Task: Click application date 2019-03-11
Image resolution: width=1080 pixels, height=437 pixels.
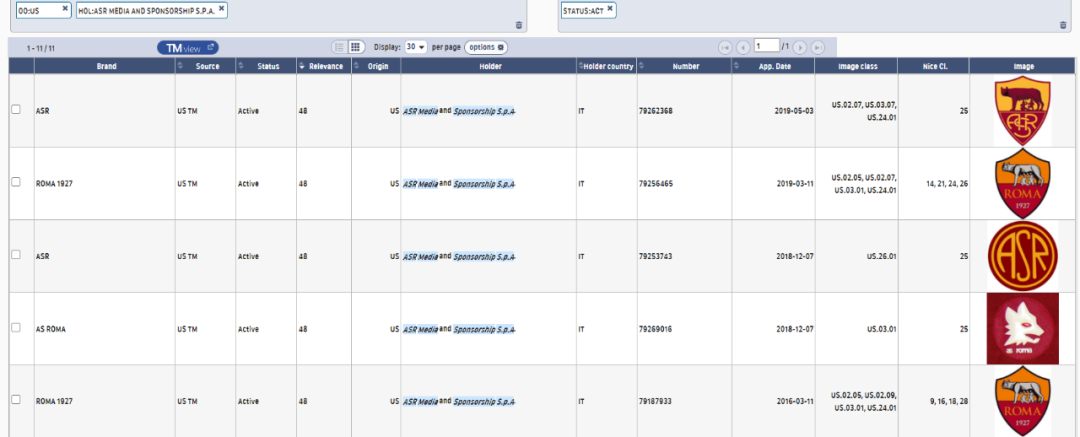Action: click(x=796, y=184)
